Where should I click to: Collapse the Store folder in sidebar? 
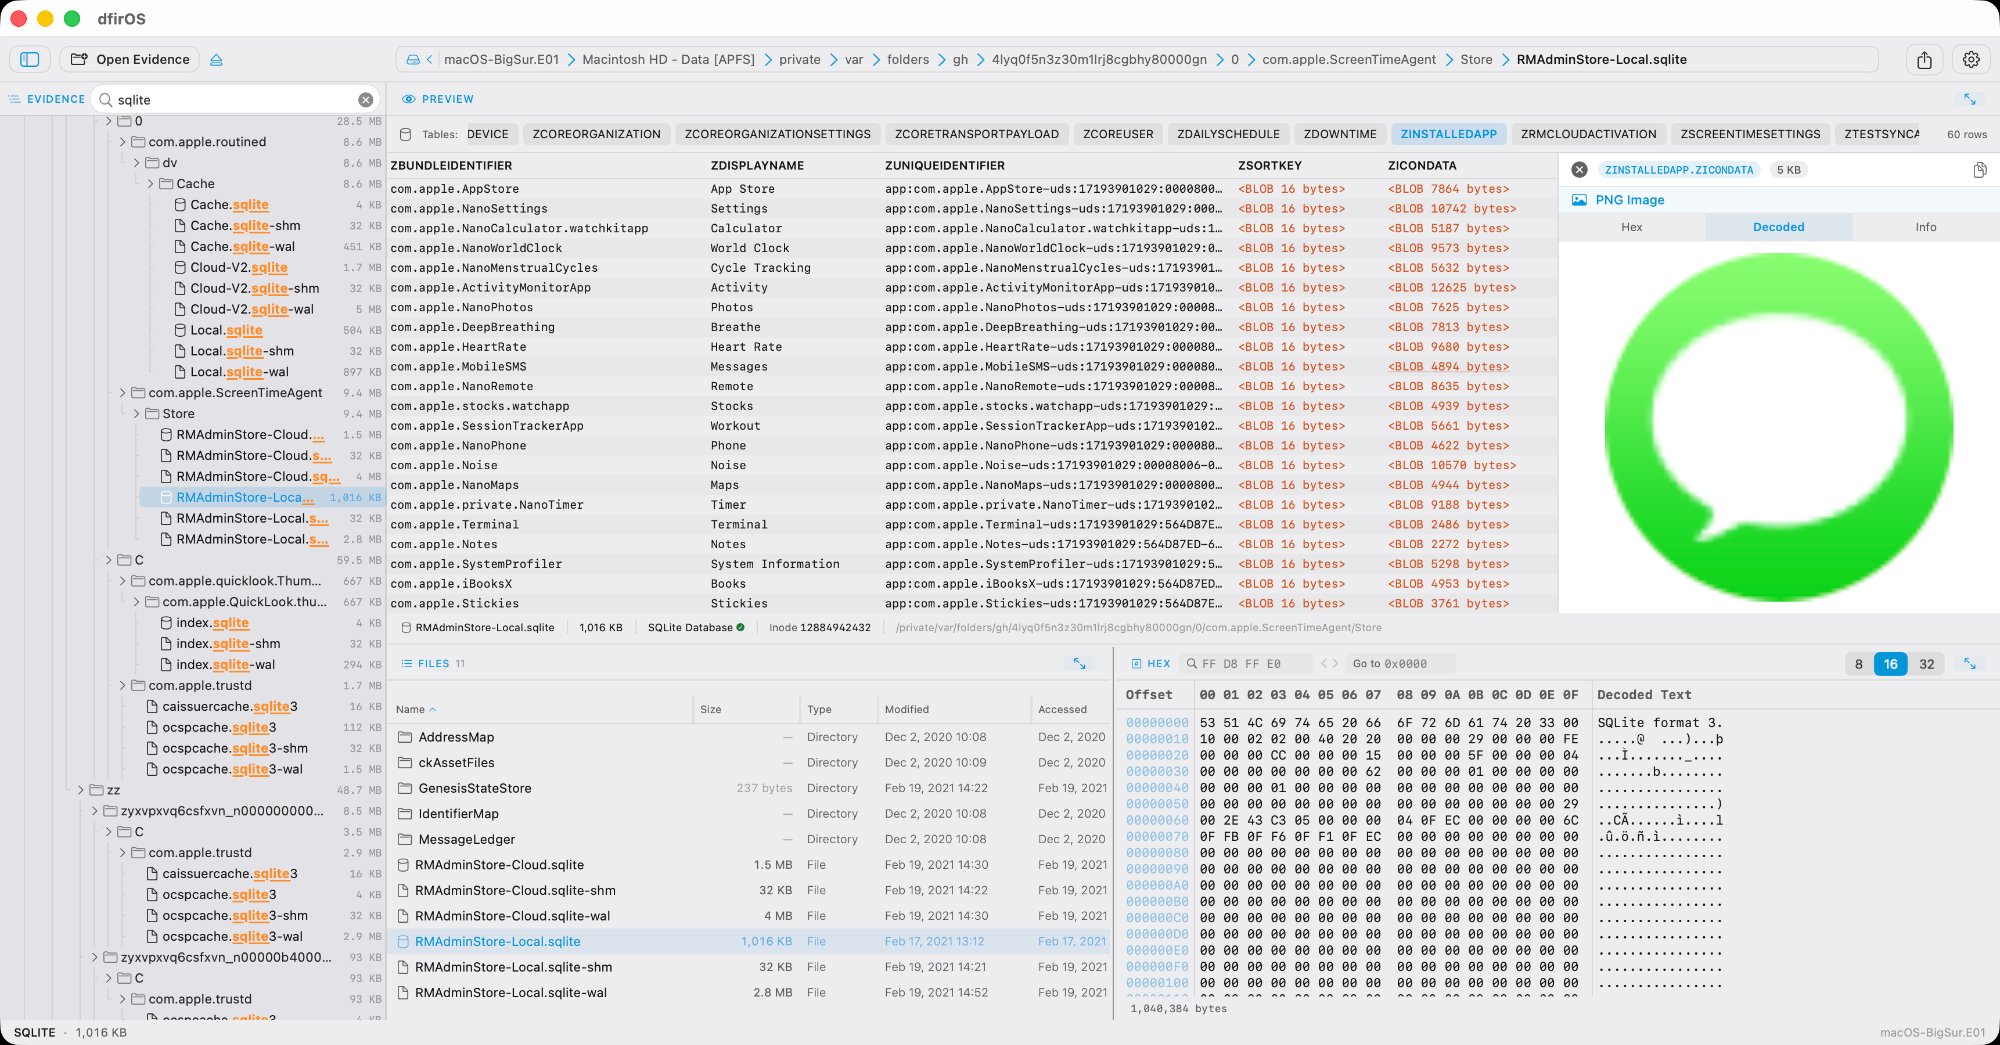(x=136, y=413)
